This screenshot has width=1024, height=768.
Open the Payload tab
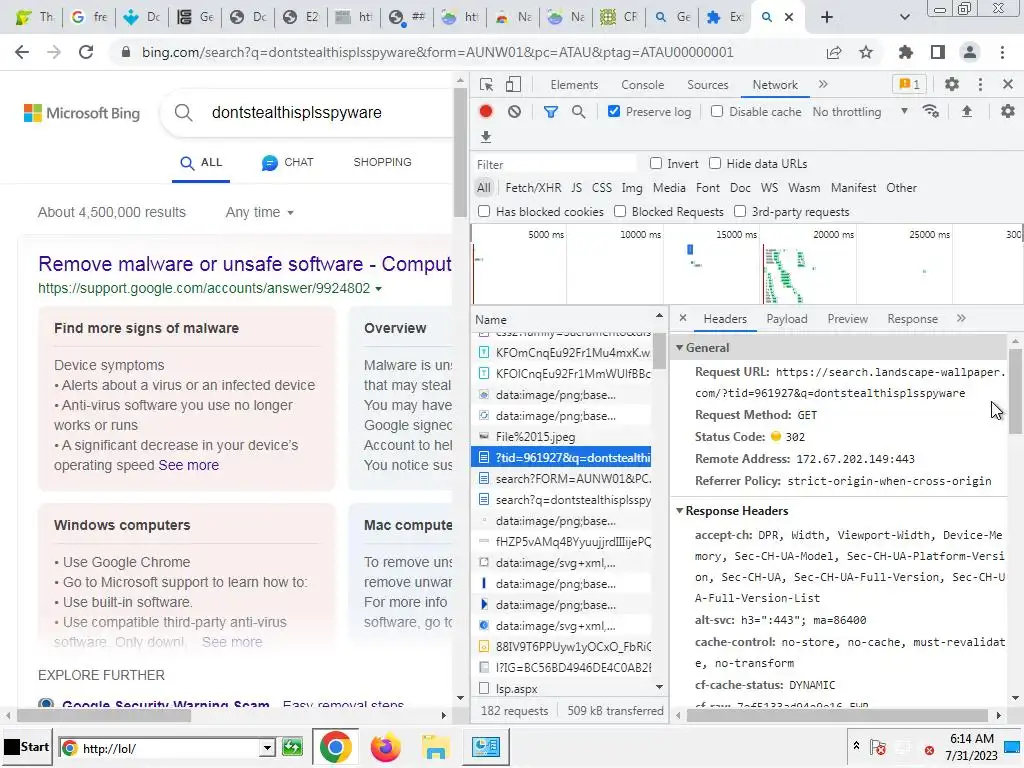coord(786,319)
